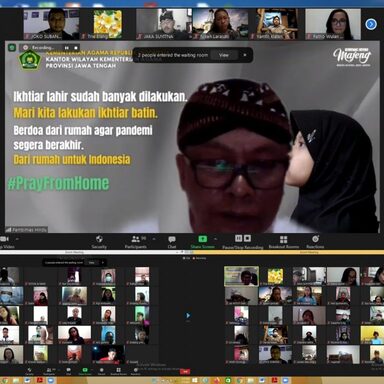
Task: Open Security in the lower-left Zoom window
Action: (x=29, y=371)
